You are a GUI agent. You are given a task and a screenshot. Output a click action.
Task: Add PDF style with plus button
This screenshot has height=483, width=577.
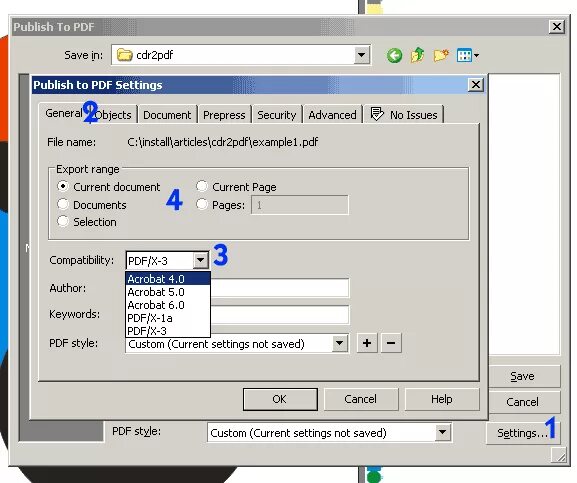click(367, 343)
